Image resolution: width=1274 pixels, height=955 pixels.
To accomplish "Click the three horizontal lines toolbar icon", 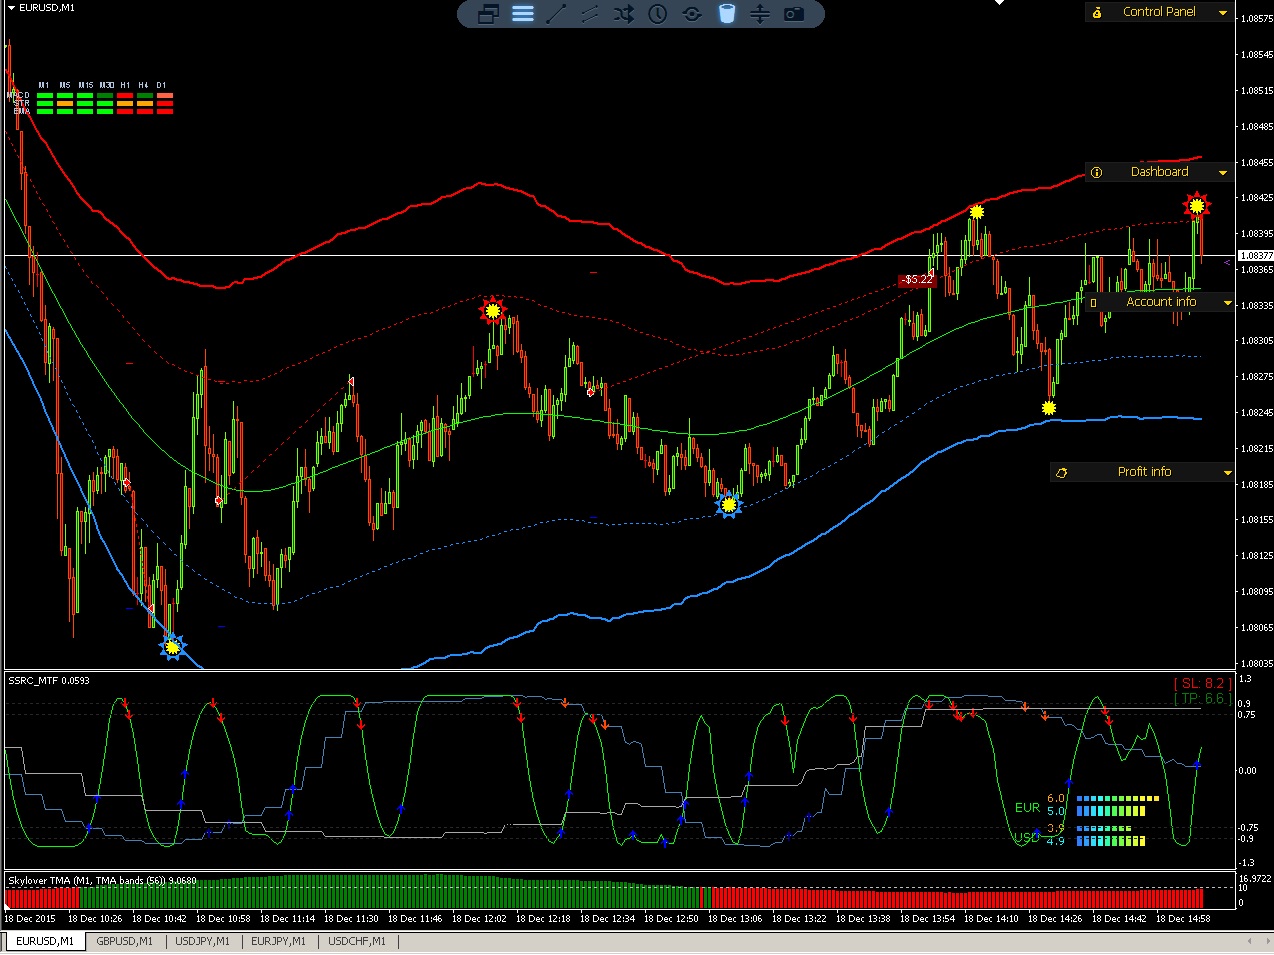I will click(x=523, y=14).
